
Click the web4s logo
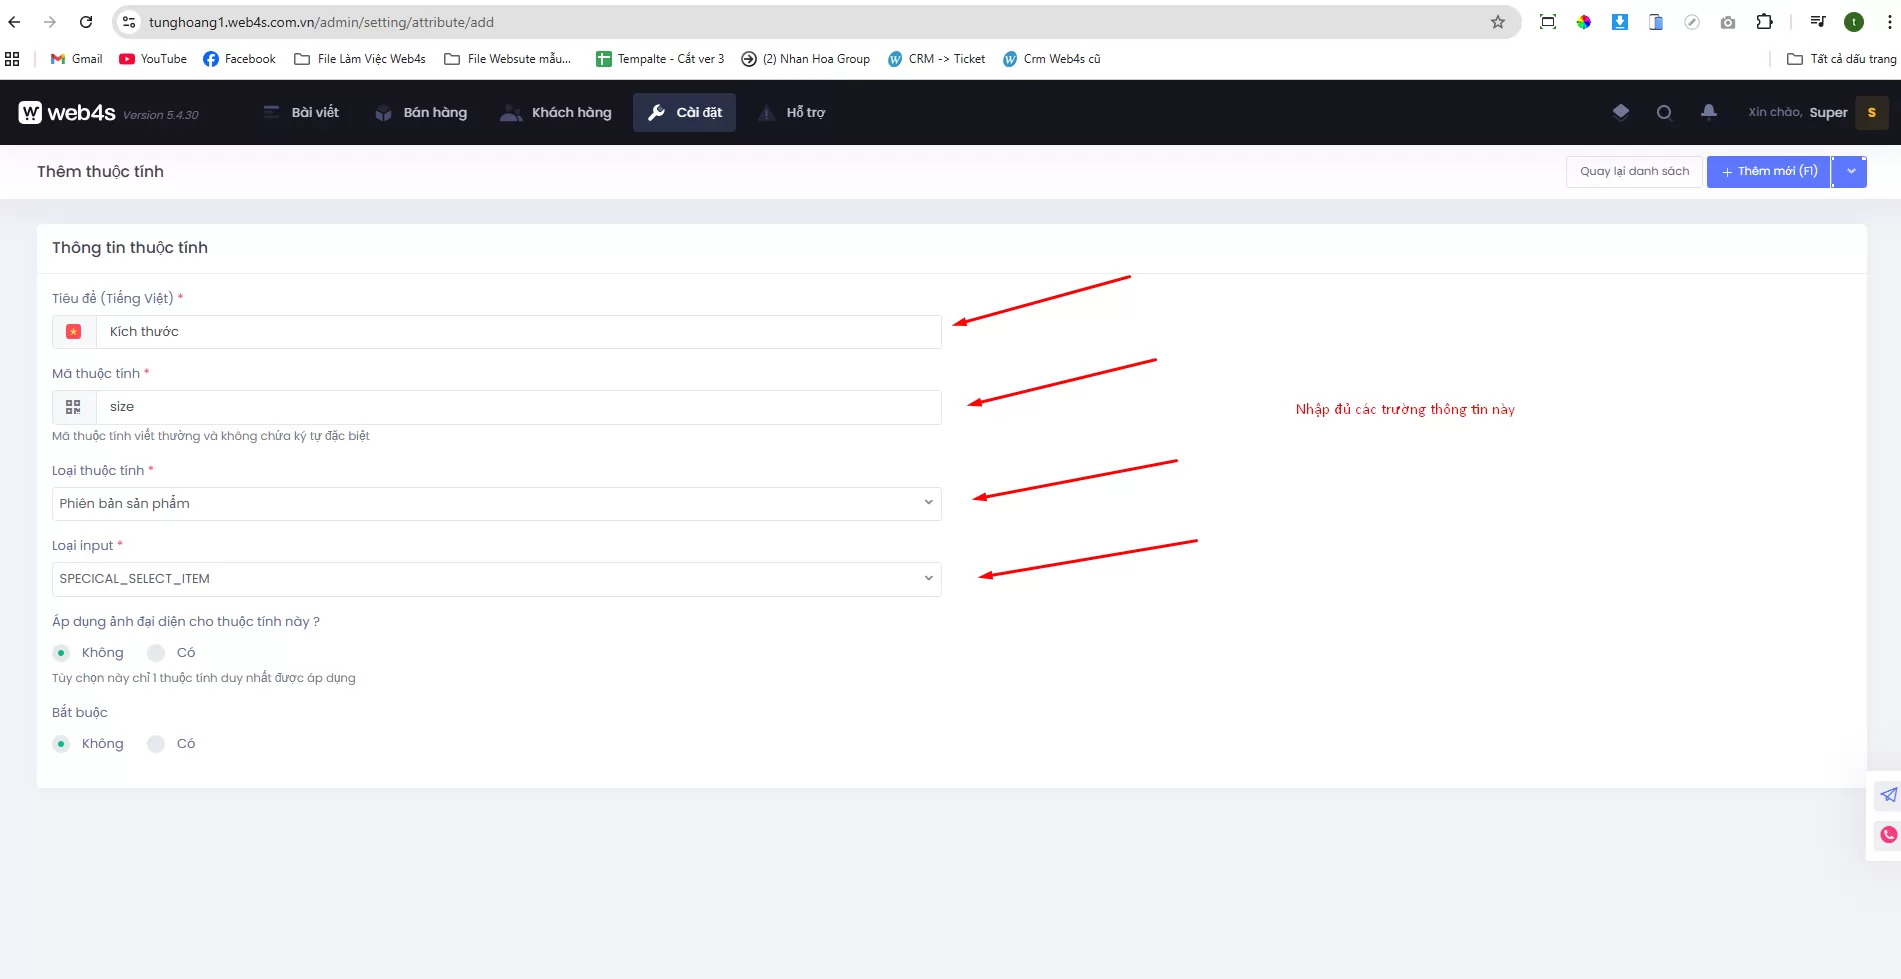tap(67, 113)
